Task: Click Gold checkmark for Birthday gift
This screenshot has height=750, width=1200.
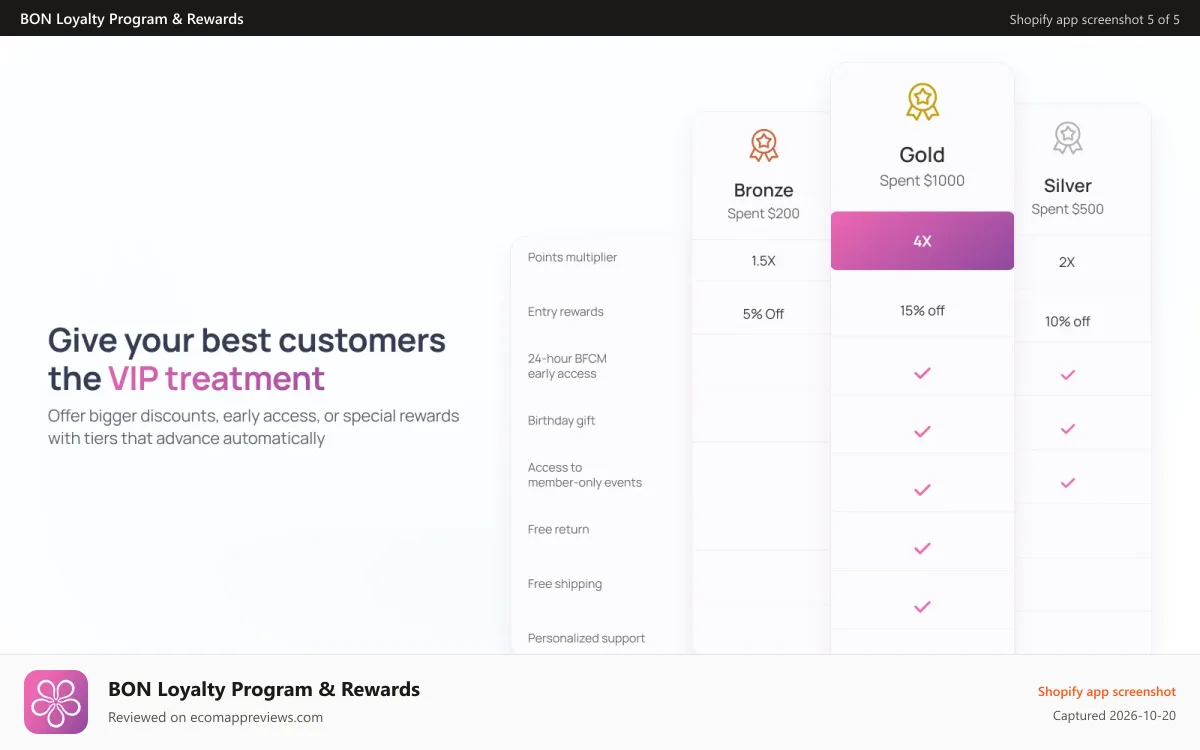Action: coord(922,431)
